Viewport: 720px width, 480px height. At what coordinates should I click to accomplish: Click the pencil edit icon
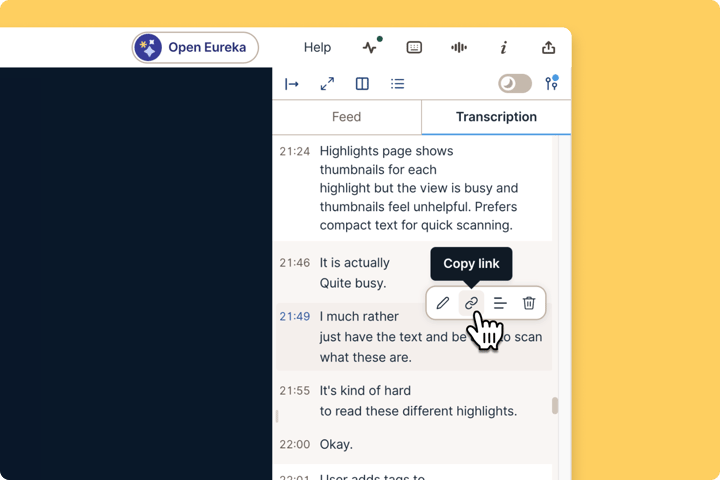(443, 303)
